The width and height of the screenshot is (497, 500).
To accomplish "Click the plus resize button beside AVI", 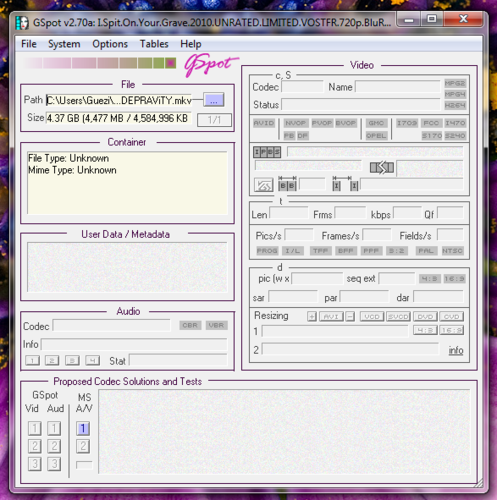I will 312,316.
